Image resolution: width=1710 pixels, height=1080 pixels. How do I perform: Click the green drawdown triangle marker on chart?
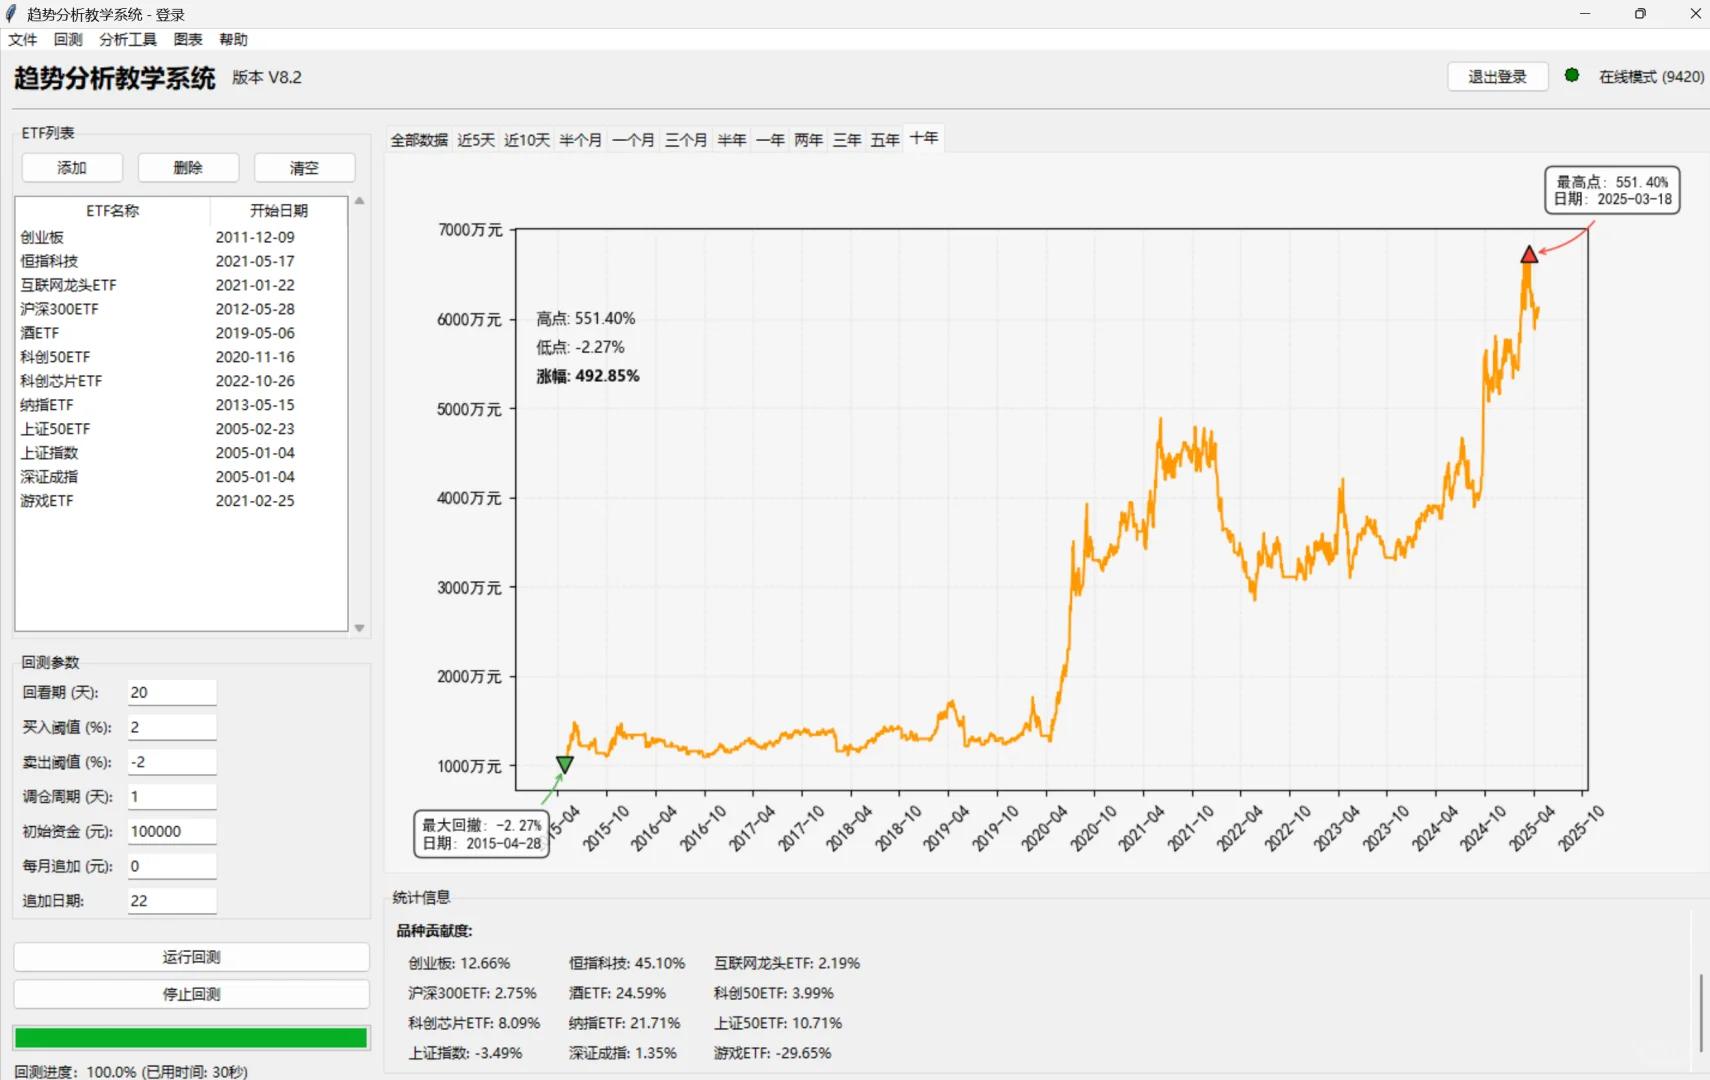tap(564, 764)
